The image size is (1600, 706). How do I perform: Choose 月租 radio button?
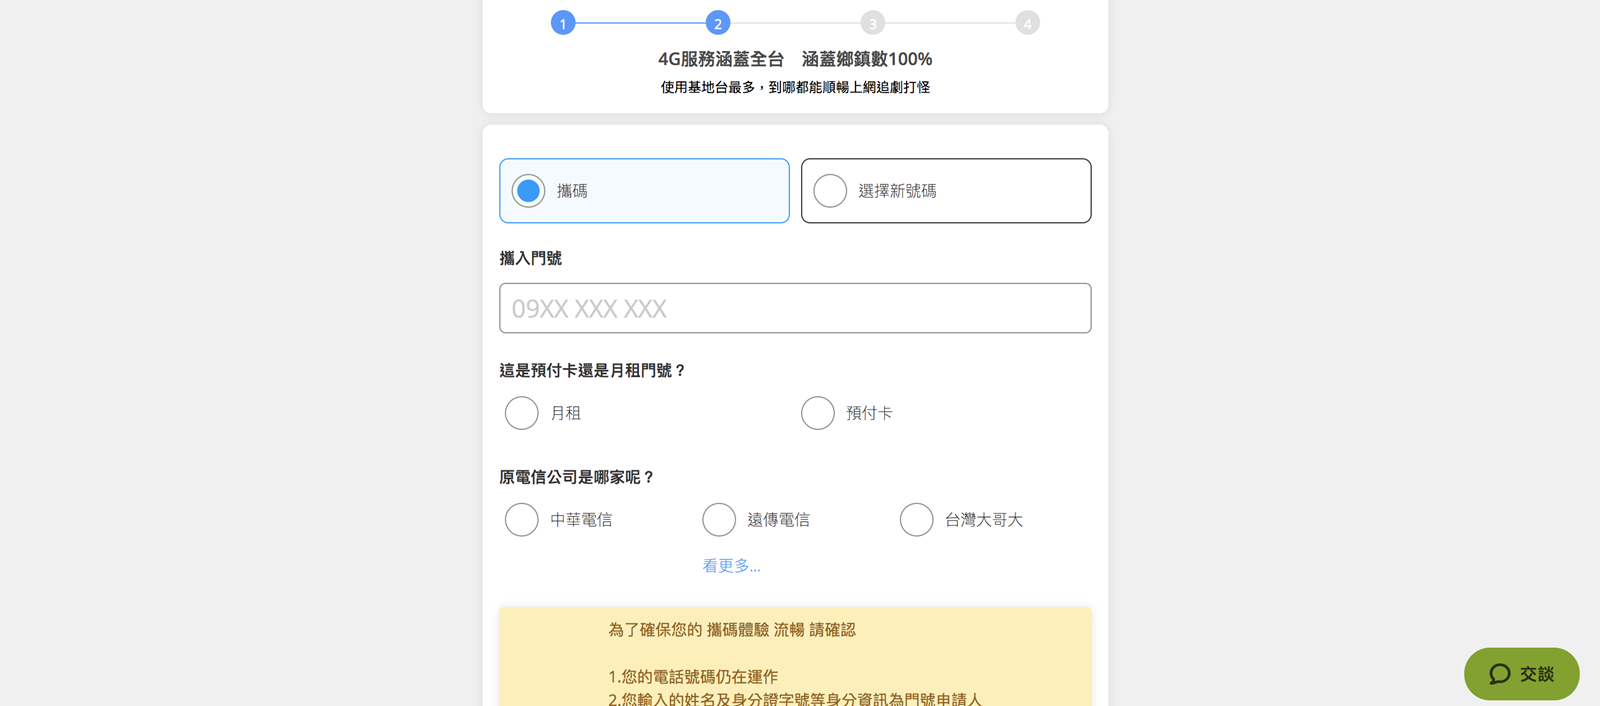pyautogui.click(x=522, y=413)
